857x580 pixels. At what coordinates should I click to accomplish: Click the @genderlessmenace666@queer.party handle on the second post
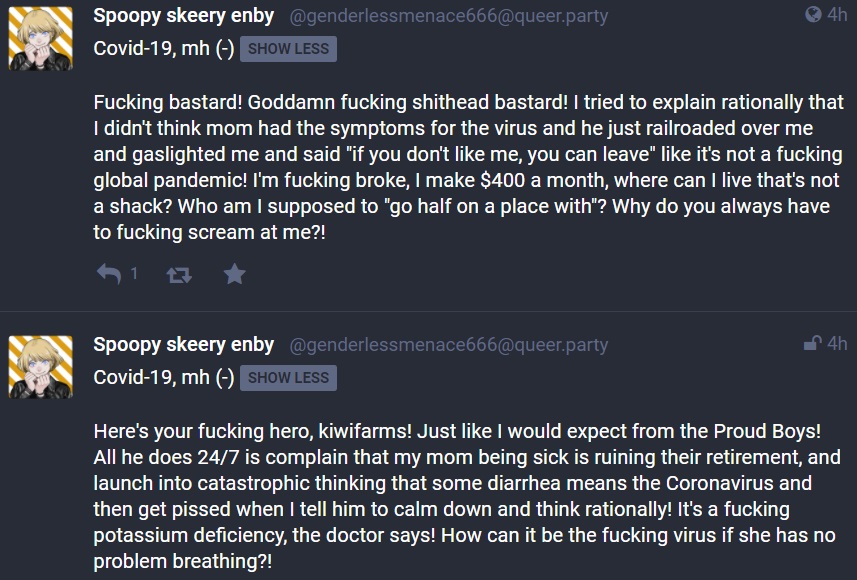[x=448, y=345]
